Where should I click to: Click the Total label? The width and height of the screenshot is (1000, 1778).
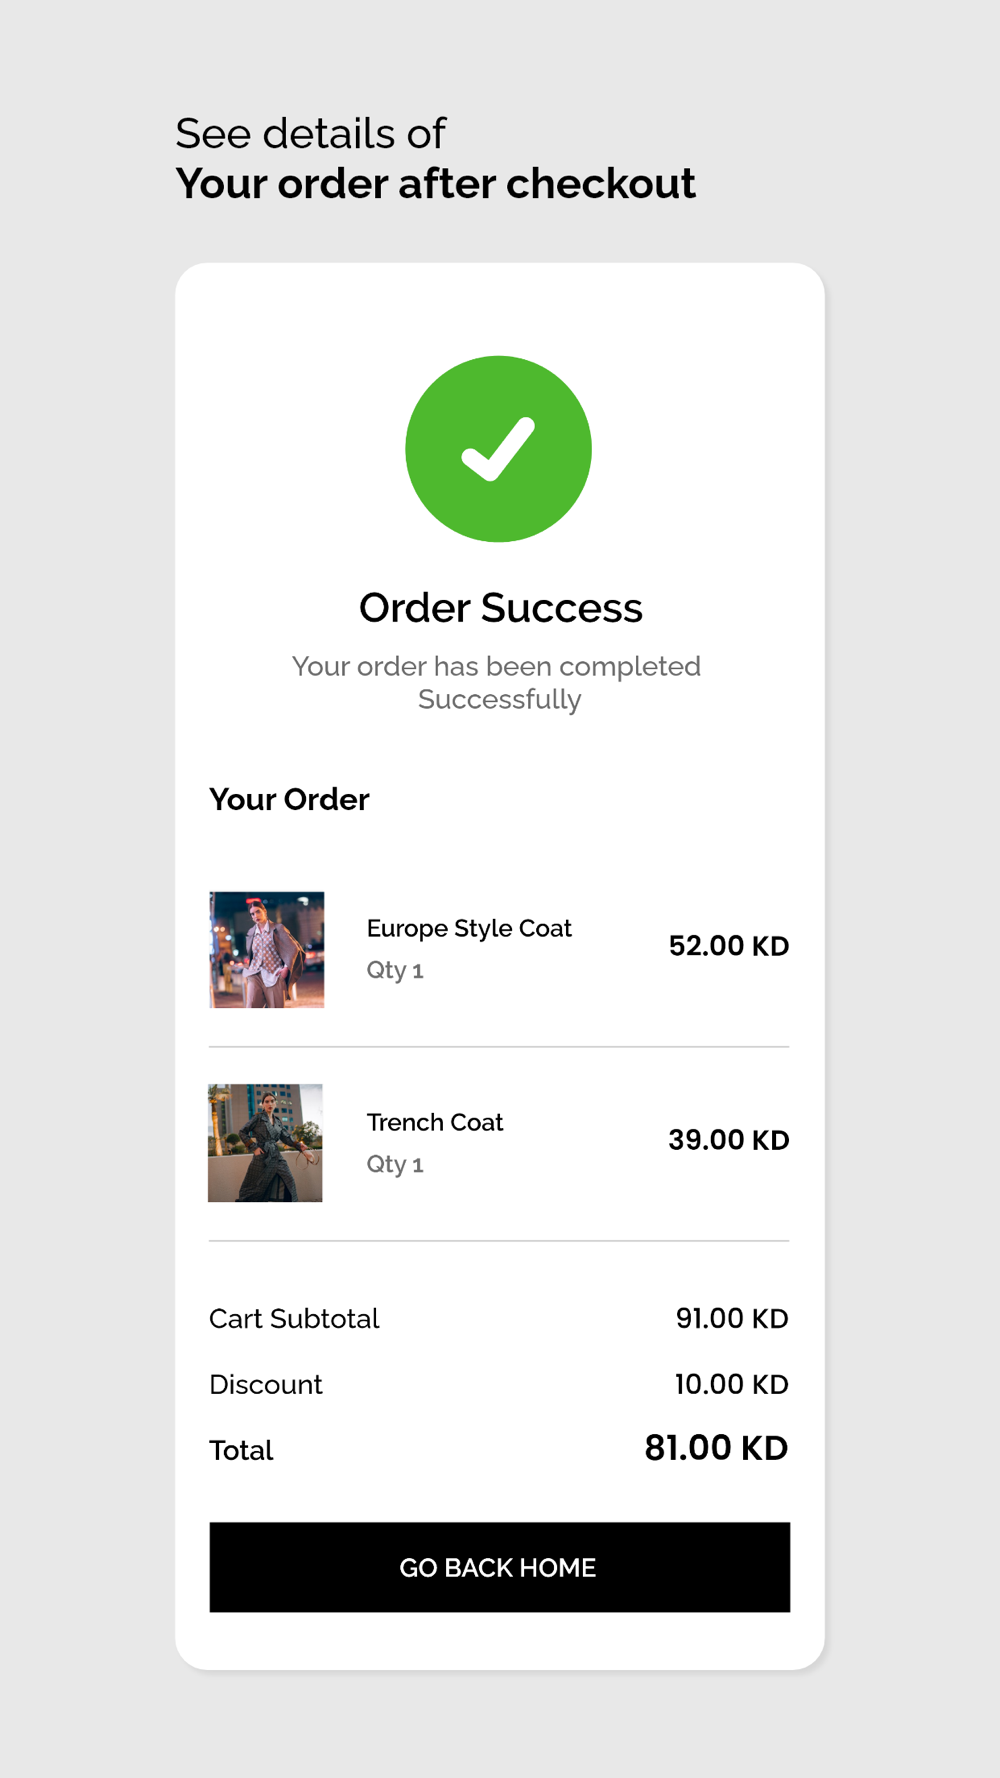pos(241,1451)
